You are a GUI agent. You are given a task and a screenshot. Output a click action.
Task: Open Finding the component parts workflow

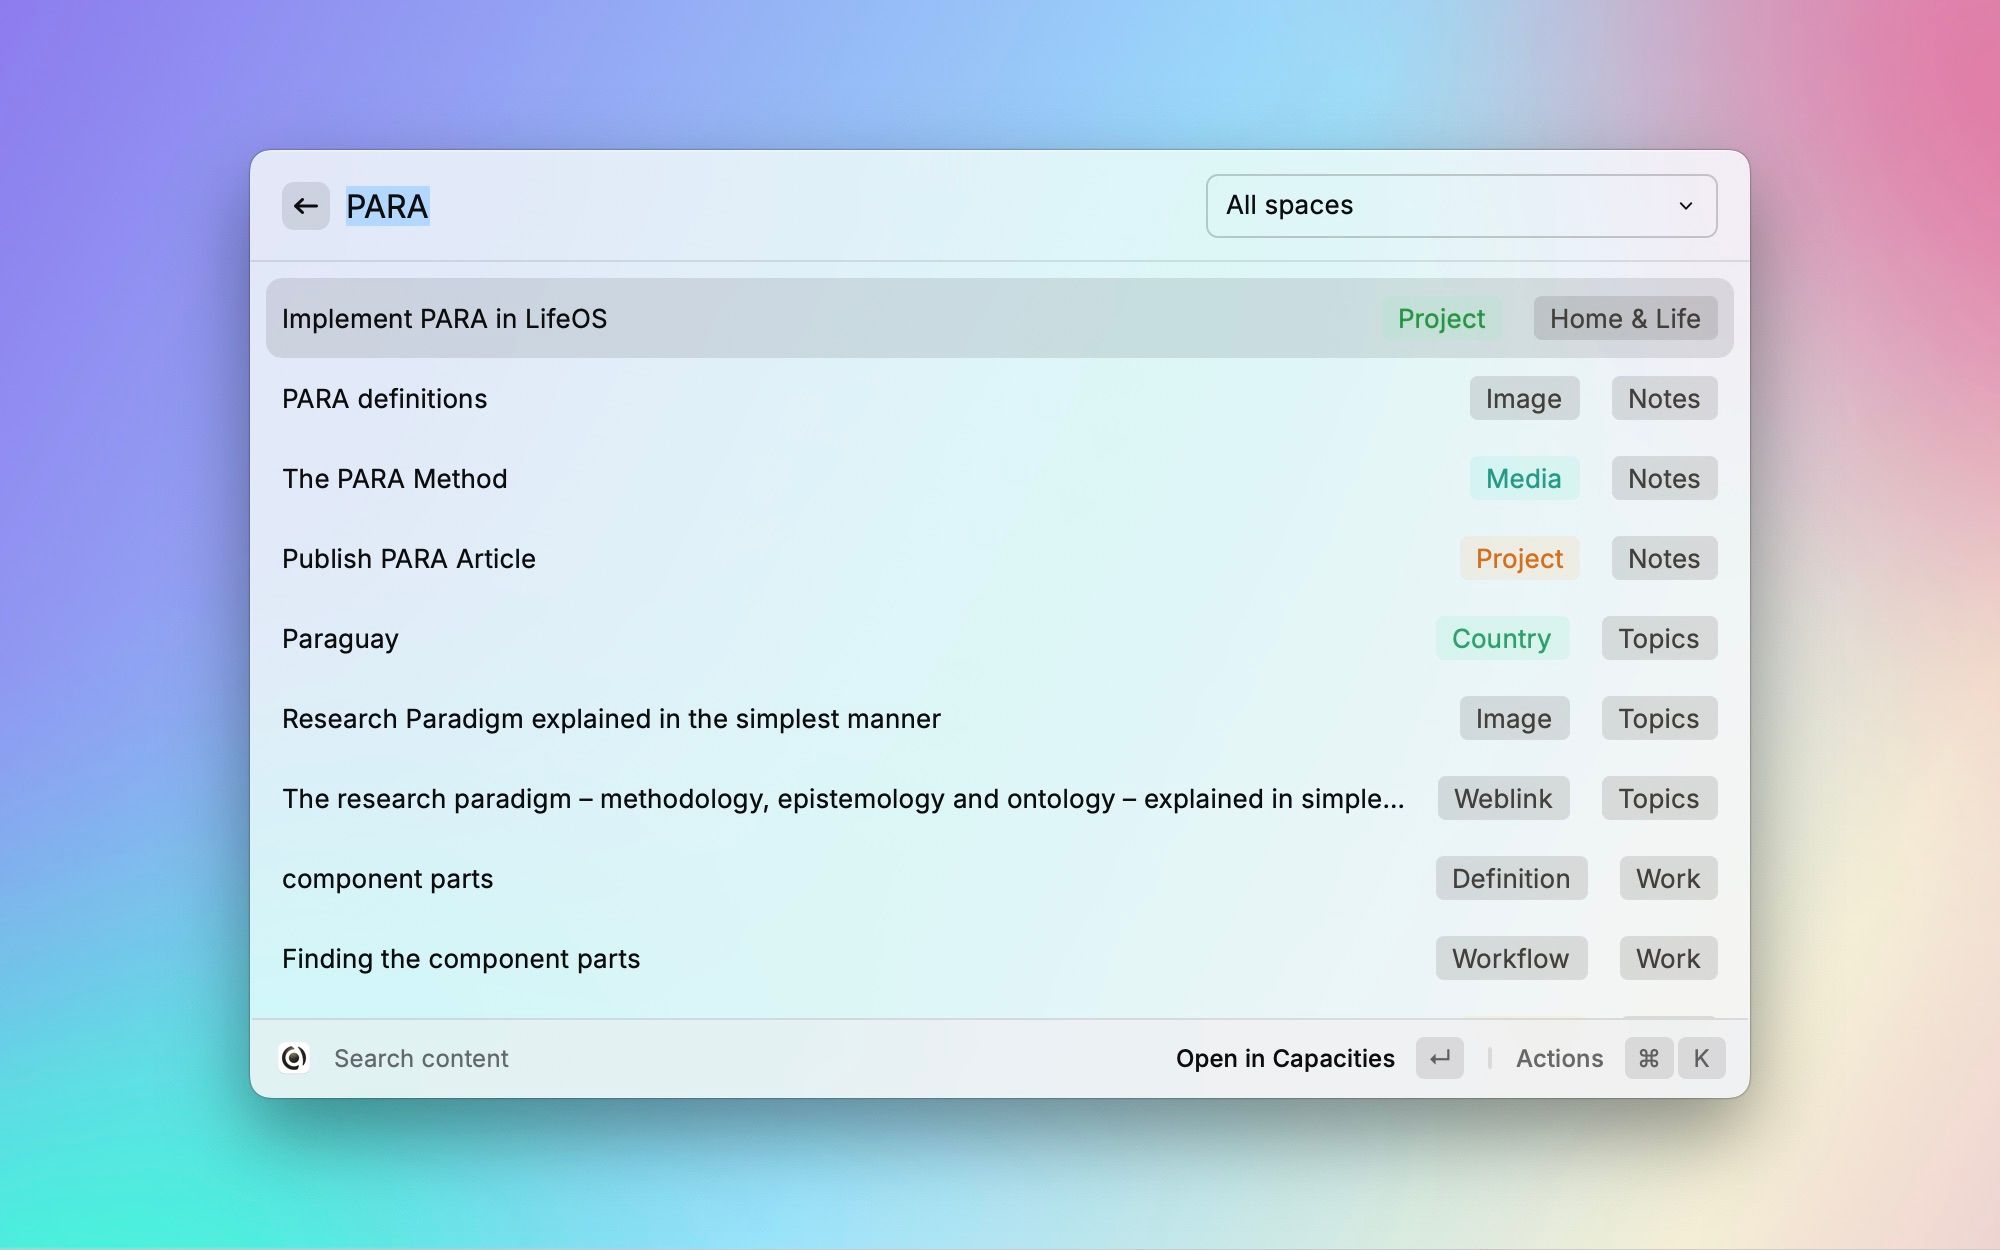pos(460,958)
